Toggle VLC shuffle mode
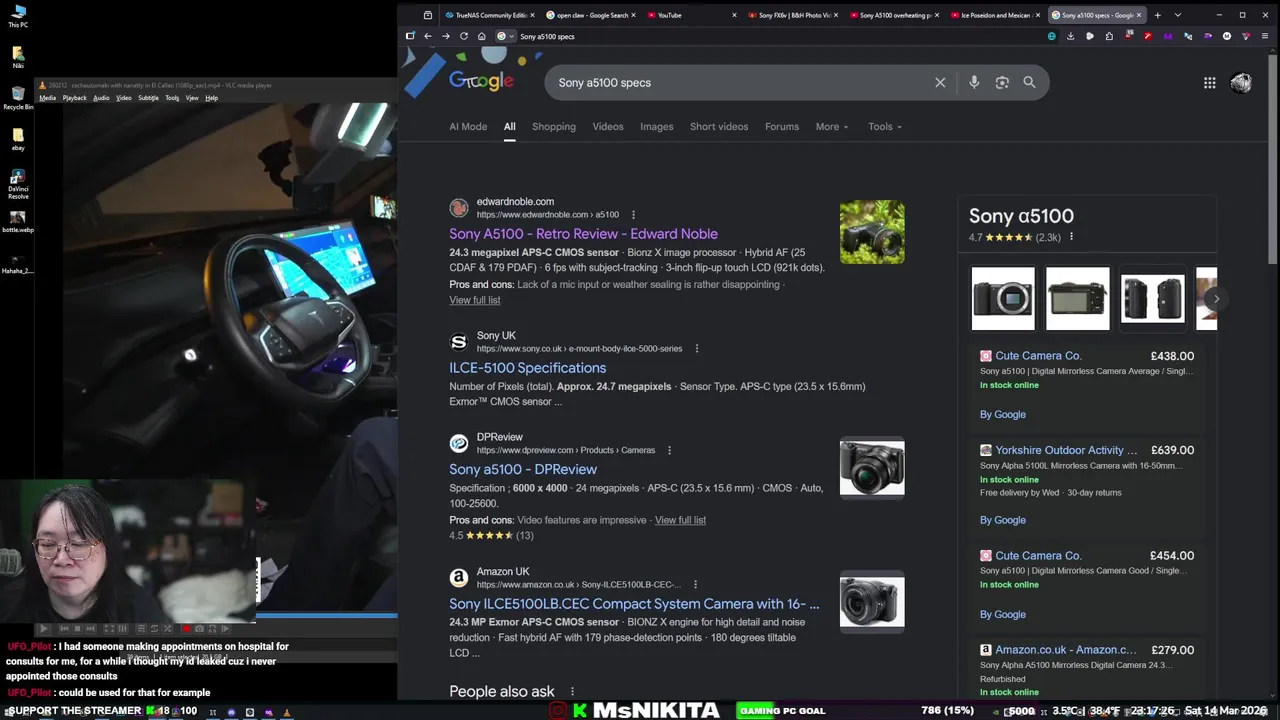1280x720 pixels. [x=167, y=629]
